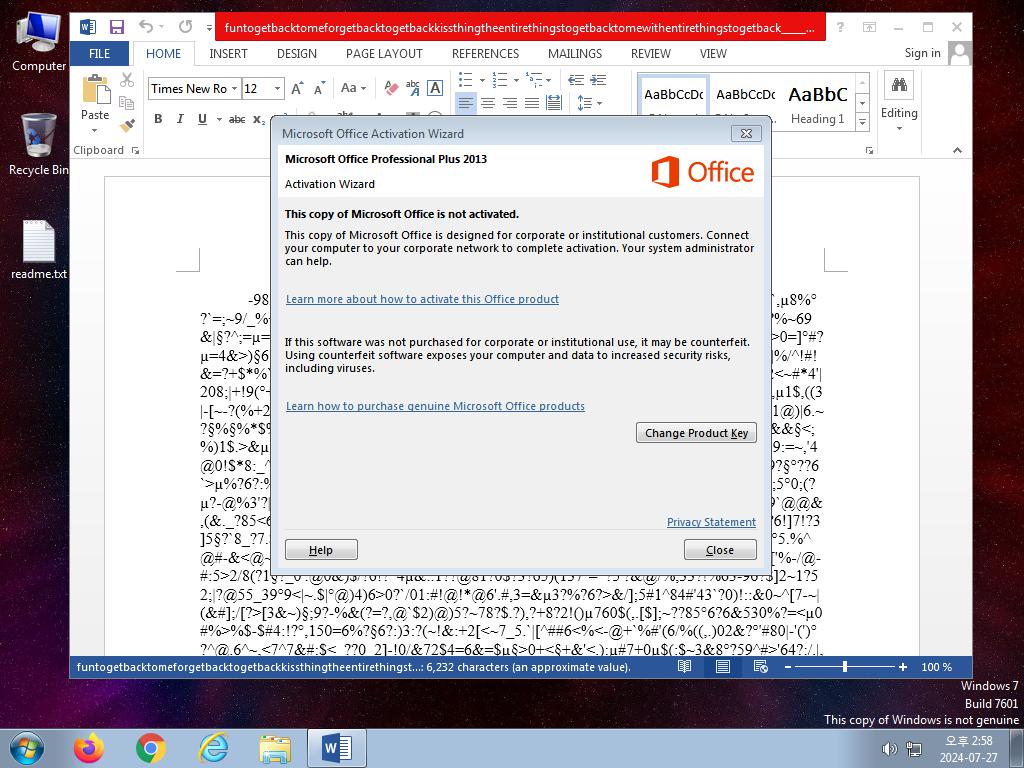1024x768 pixels.
Task: Activate the Format Painter brush
Action: [x=127, y=124]
